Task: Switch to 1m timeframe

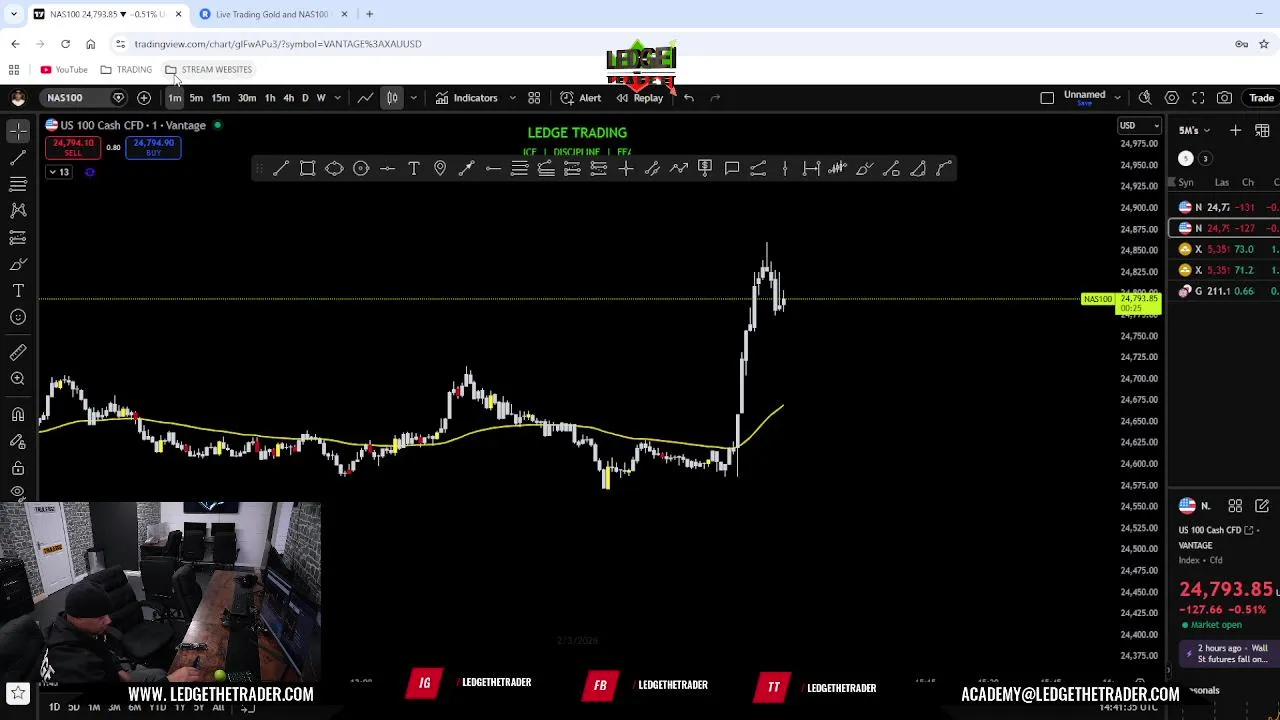Action: pyautogui.click(x=175, y=98)
